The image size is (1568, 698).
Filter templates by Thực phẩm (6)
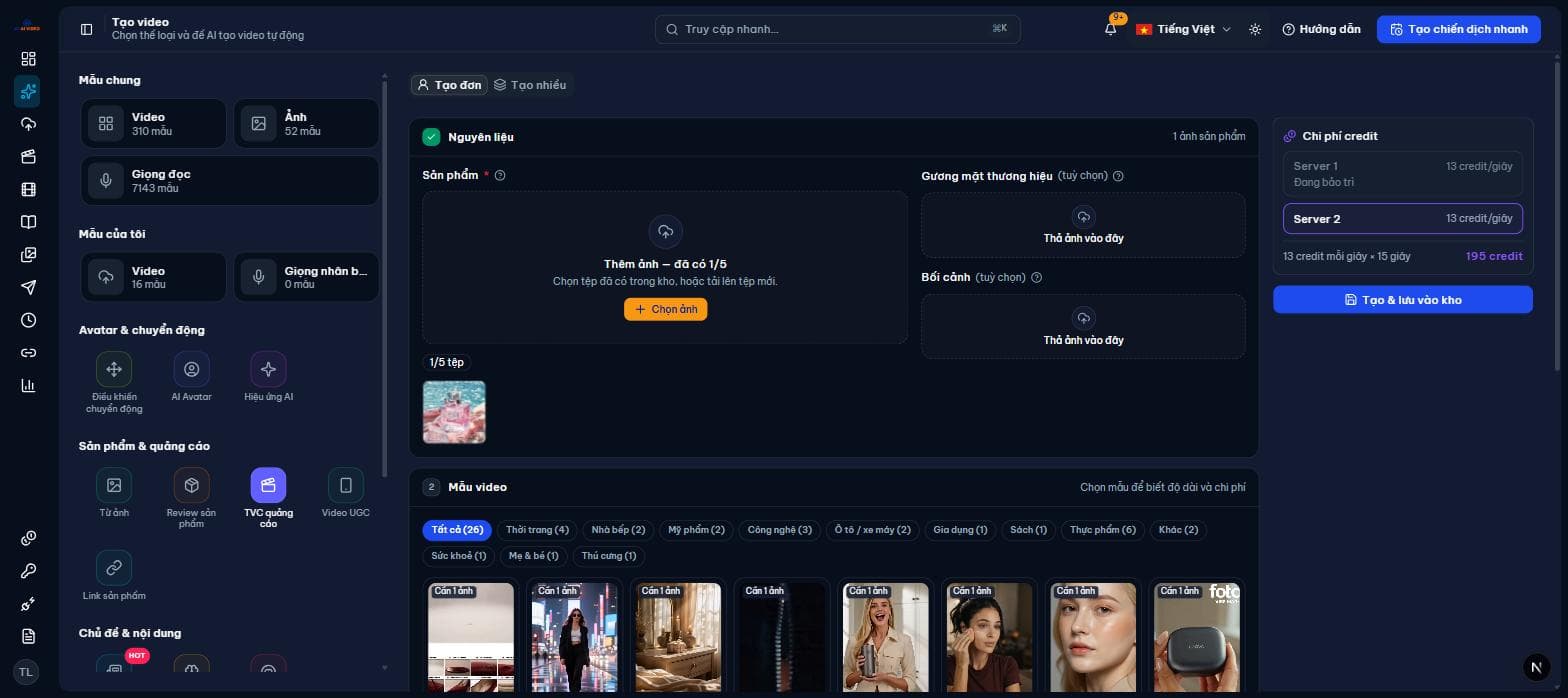click(1102, 529)
